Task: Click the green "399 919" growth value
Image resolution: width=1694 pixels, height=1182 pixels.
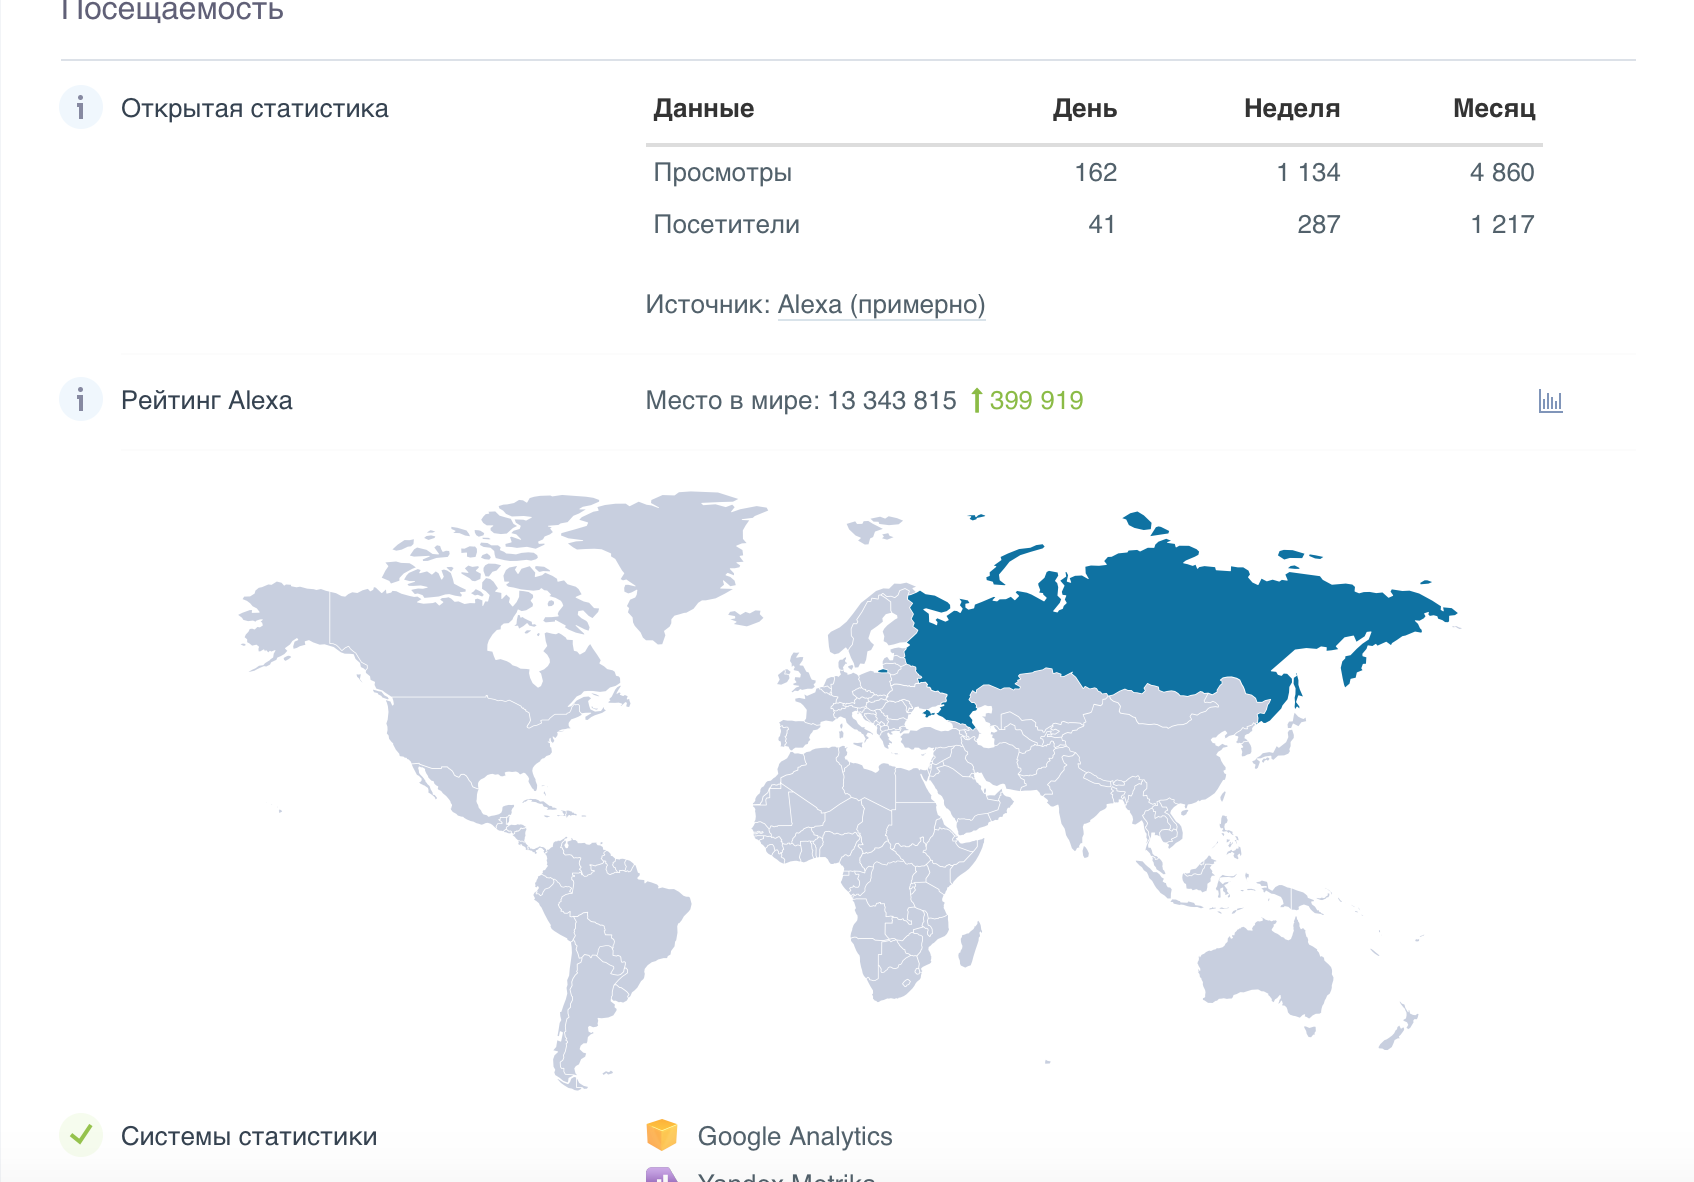Action: (x=1034, y=400)
